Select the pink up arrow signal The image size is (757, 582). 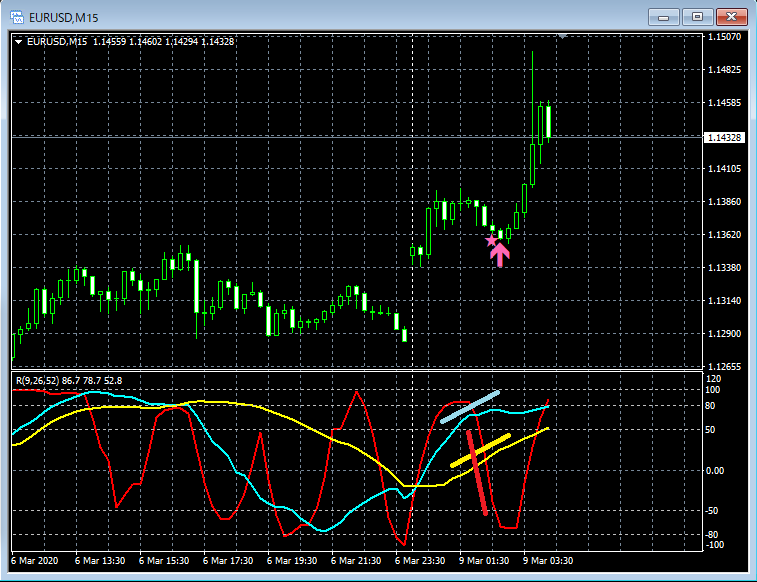click(x=500, y=254)
